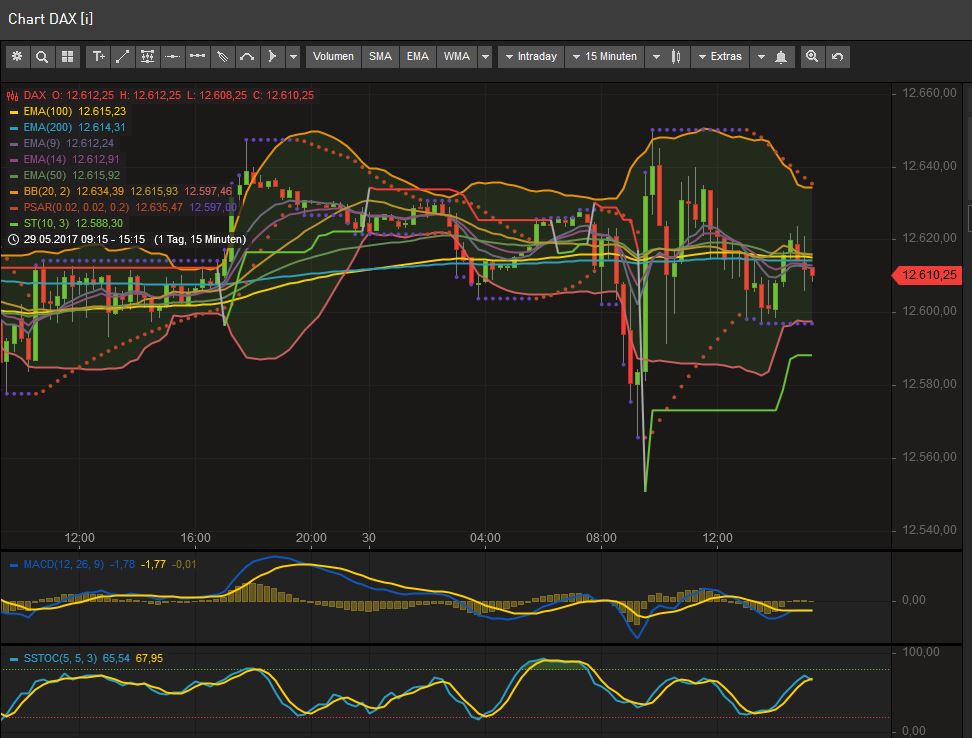This screenshot has height=738, width=972.
Task: Click the search magnifier icon in toolbar
Action: [x=42, y=57]
